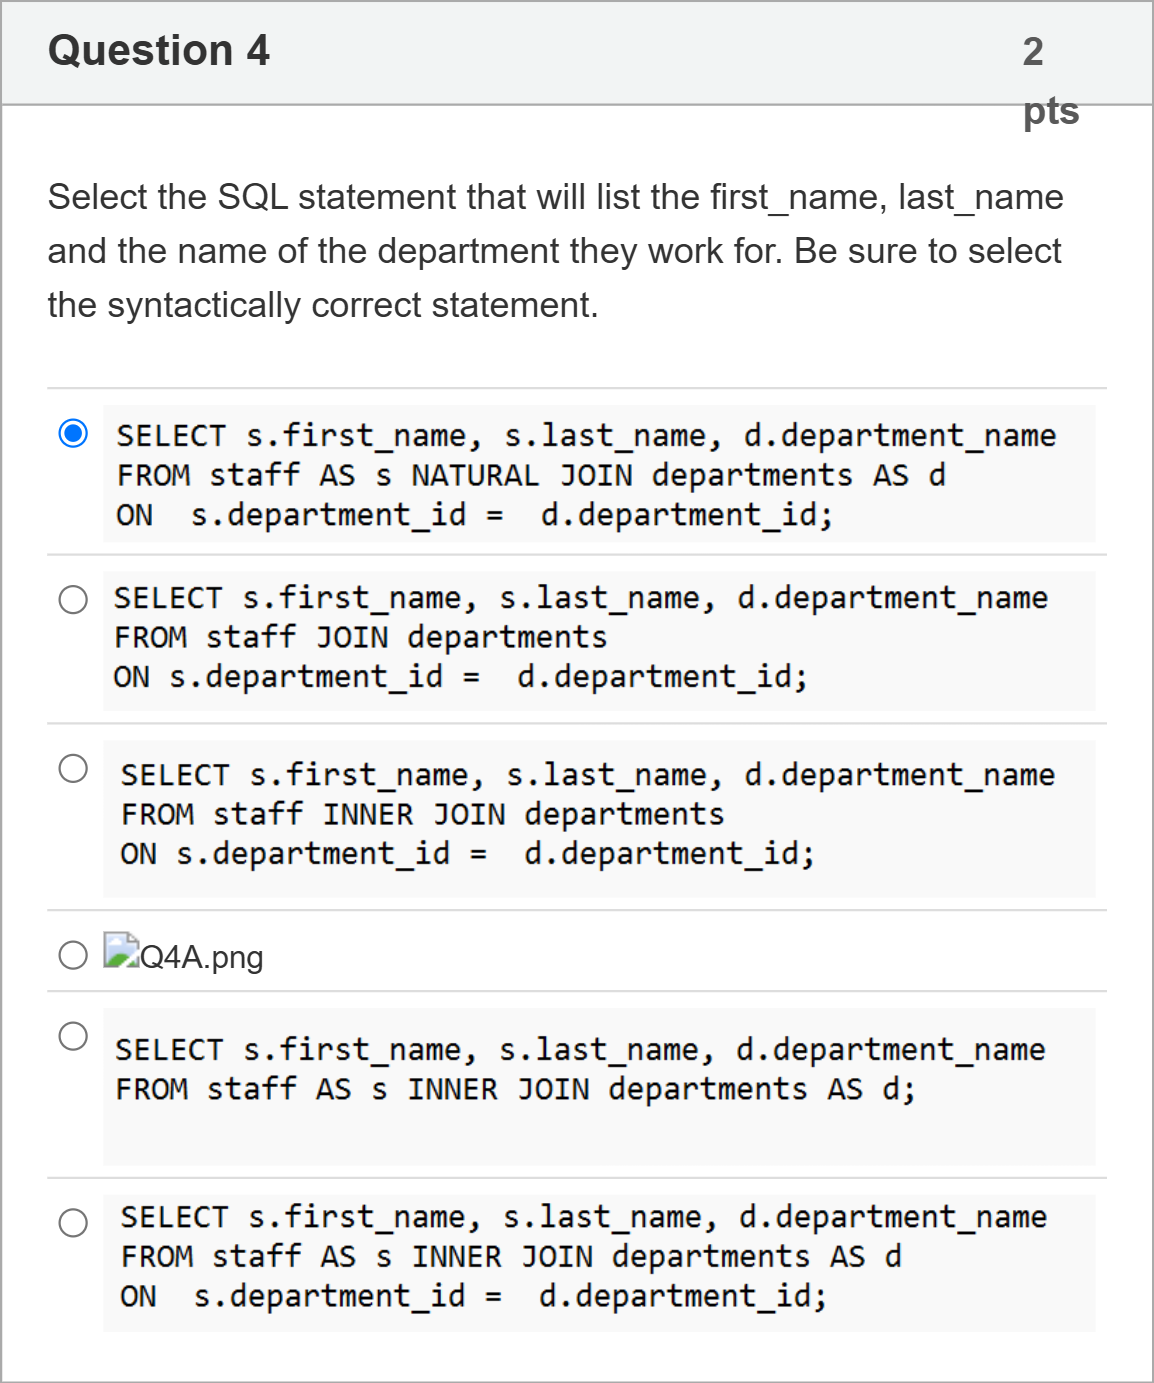Select radio for staff JOIN departments answer
This screenshot has width=1154, height=1383.
pos(73,599)
